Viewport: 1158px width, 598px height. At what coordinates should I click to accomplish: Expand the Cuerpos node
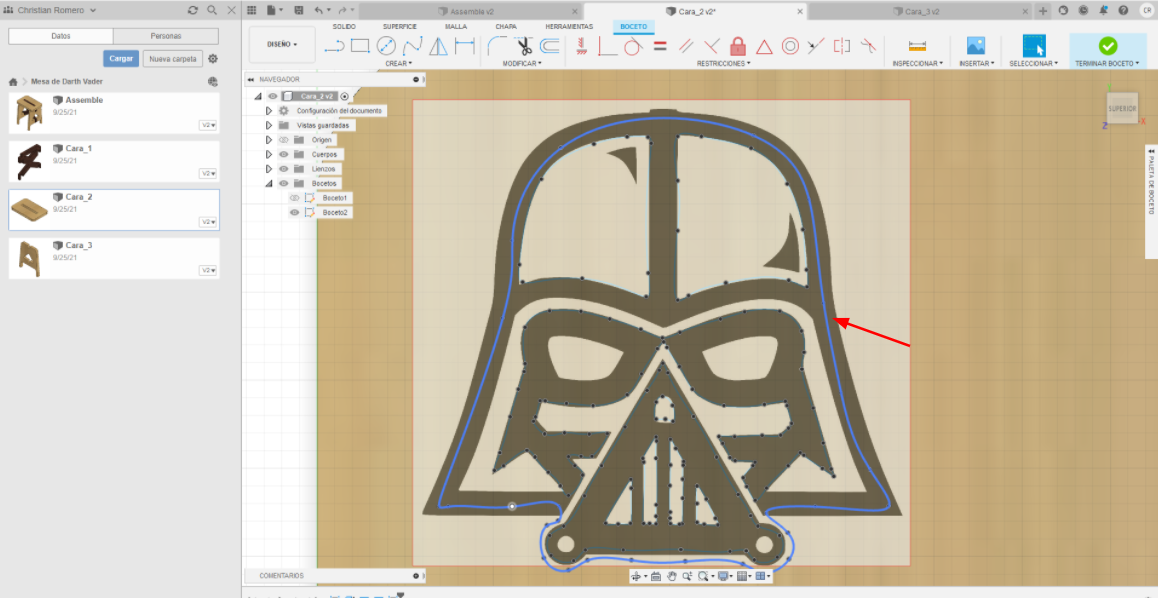point(269,154)
